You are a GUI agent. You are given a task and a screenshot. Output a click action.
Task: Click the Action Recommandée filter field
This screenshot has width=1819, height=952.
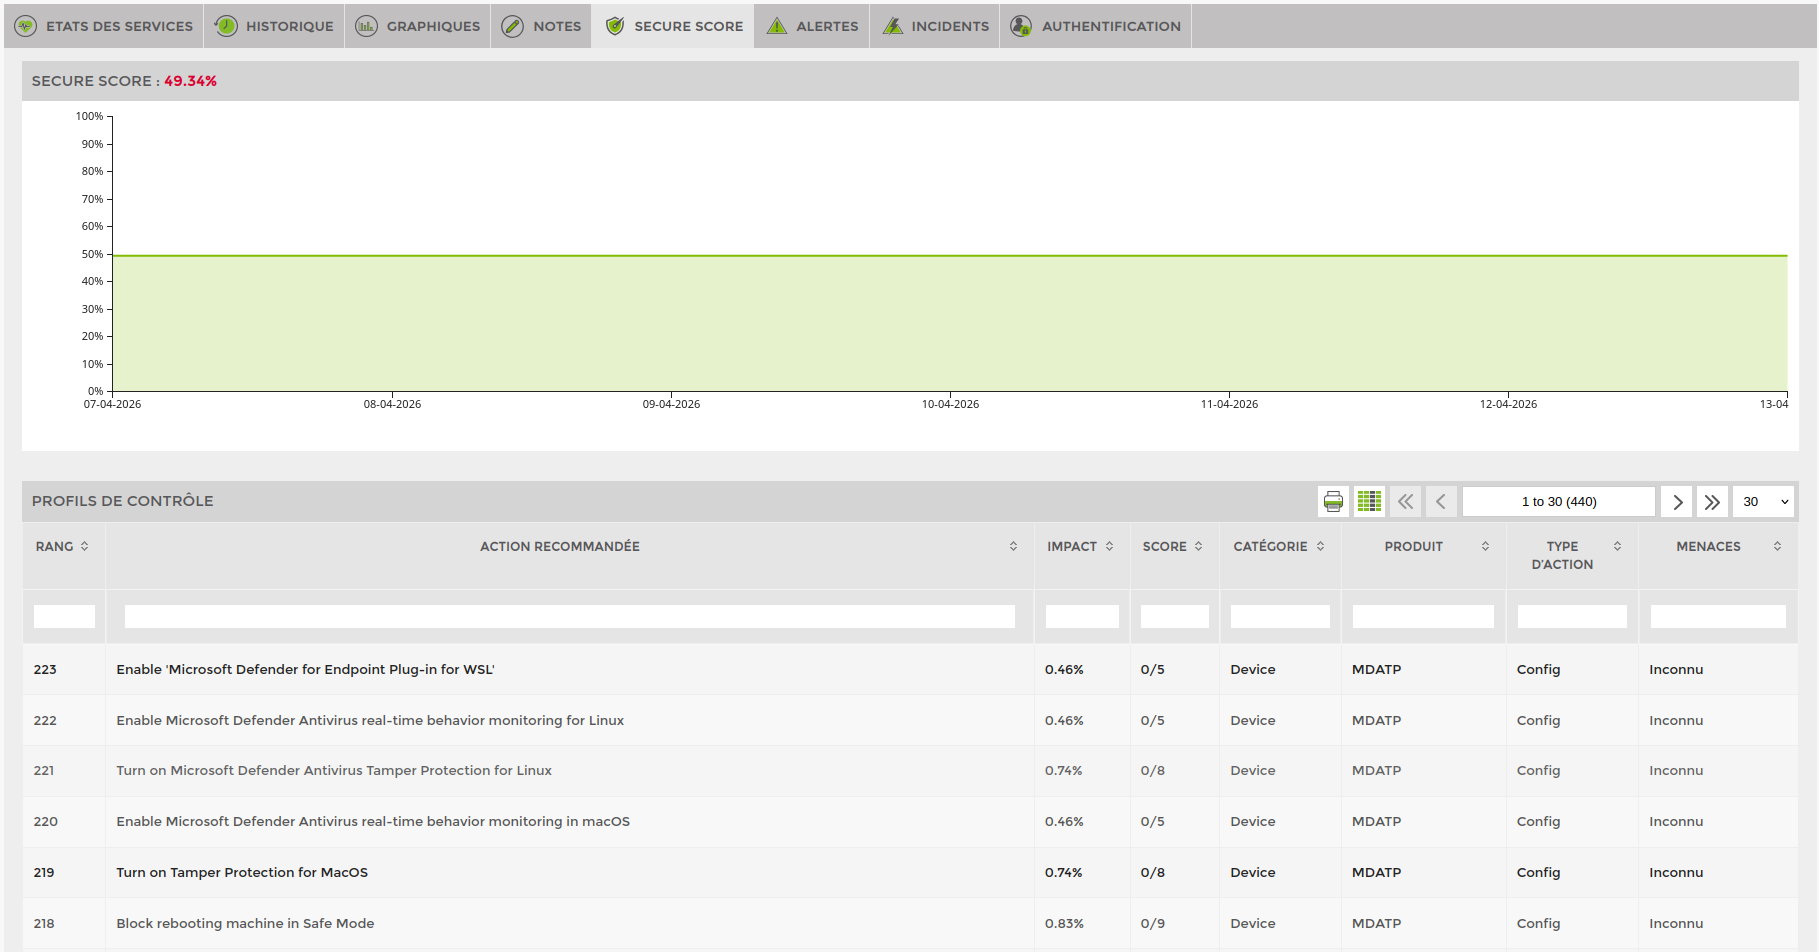tap(569, 617)
